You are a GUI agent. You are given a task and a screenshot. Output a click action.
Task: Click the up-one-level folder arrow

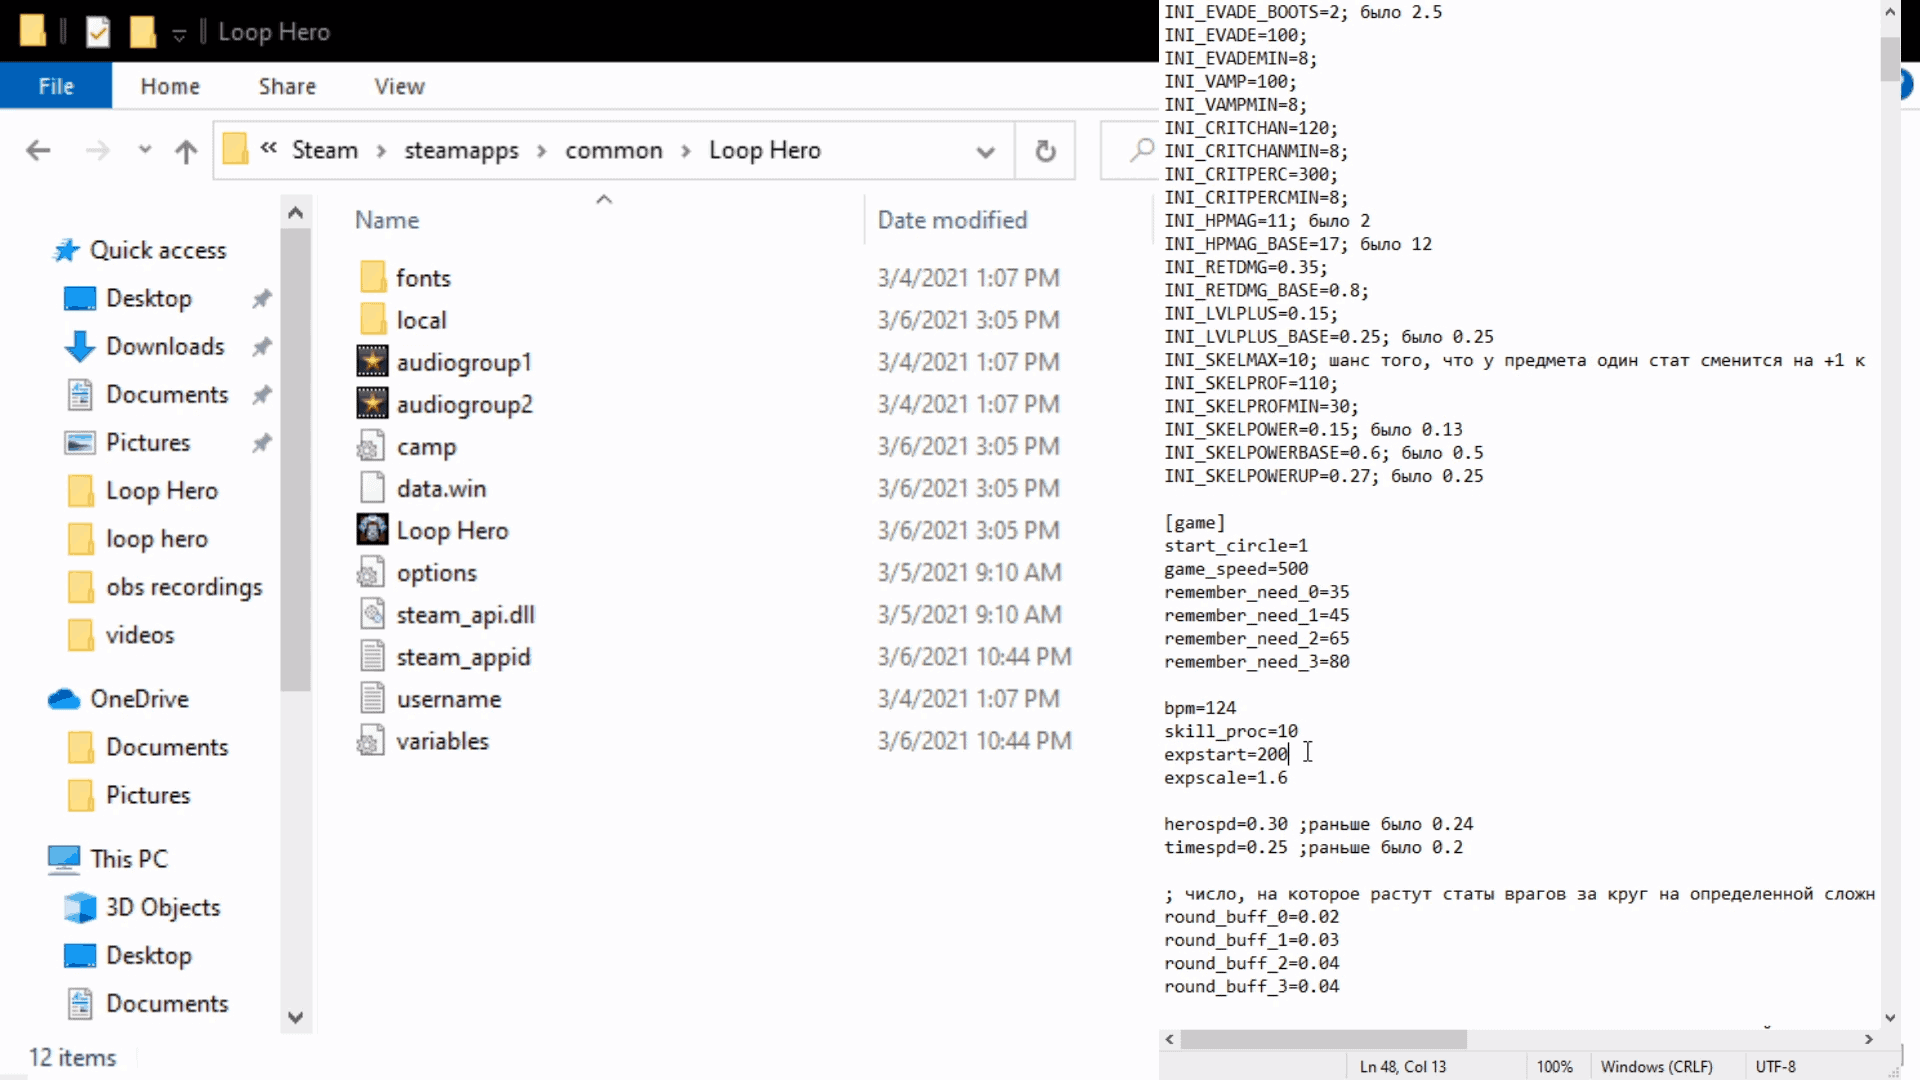[186, 150]
